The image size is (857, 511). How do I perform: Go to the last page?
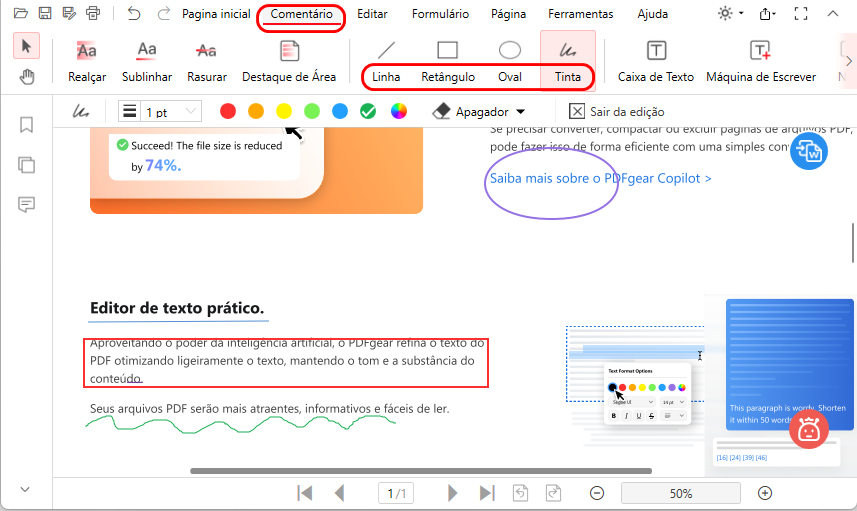[x=486, y=494]
